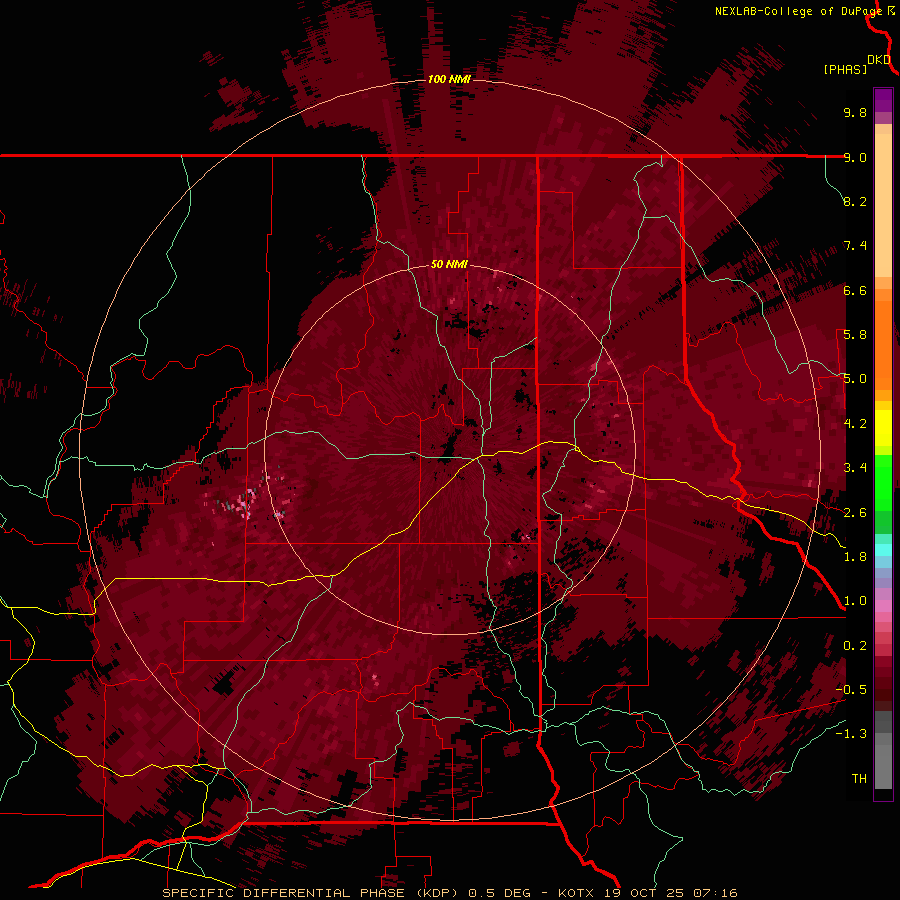Click the 8.2 scale label

pos(855,201)
